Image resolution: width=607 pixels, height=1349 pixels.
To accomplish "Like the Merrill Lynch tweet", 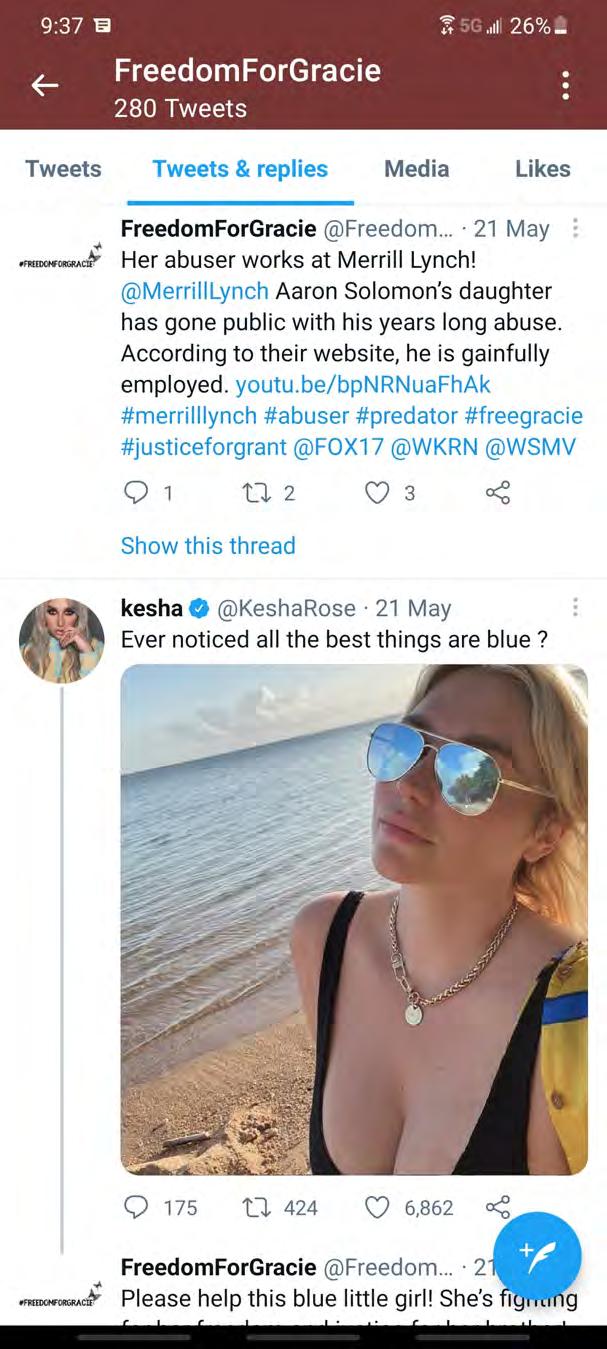I will [x=376, y=493].
